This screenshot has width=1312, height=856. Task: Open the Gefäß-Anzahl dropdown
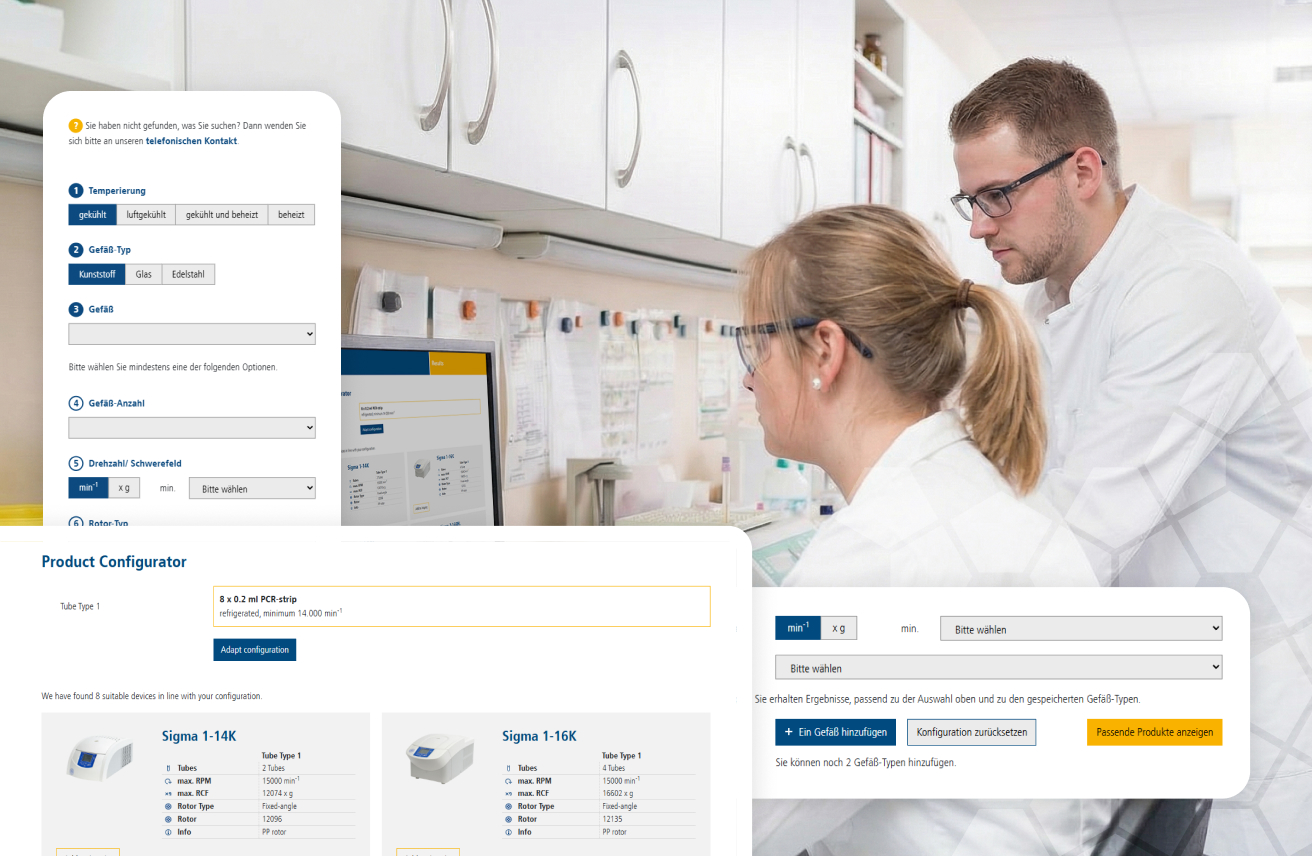(x=191, y=427)
